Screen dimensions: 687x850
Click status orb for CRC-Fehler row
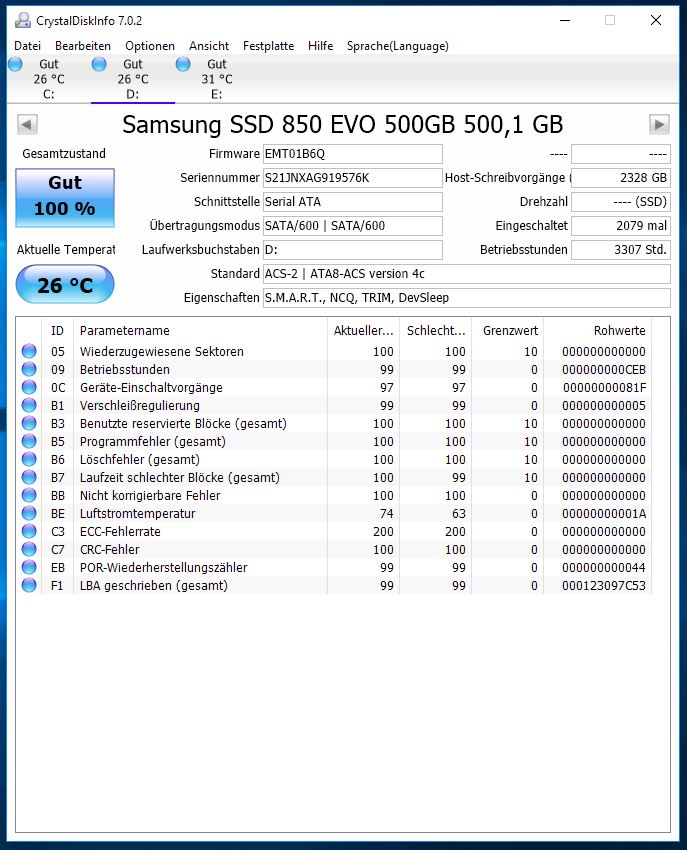pyautogui.click(x=29, y=549)
